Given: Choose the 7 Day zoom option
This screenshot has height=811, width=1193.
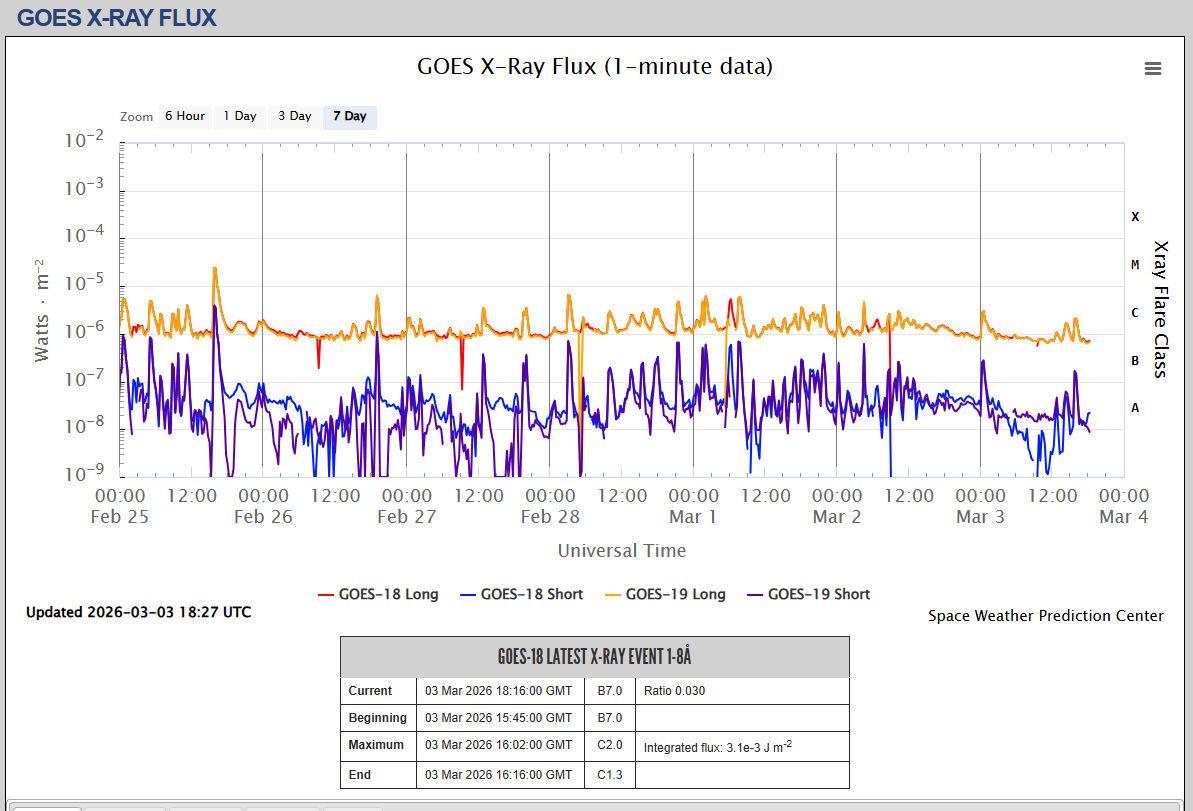Looking at the screenshot, I should point(350,116).
